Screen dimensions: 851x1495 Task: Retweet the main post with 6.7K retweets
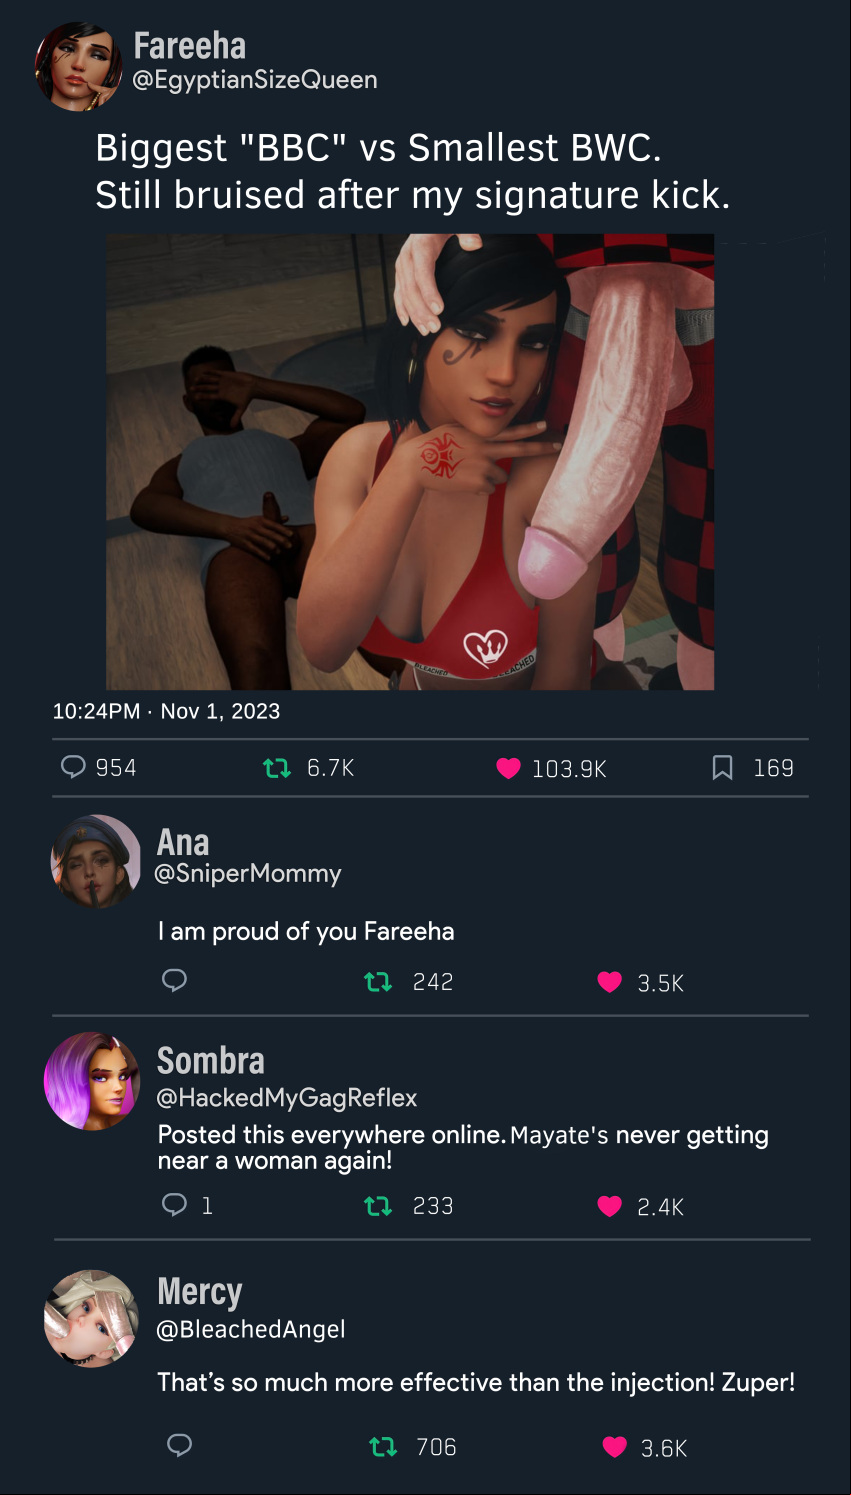pyautogui.click(x=276, y=768)
